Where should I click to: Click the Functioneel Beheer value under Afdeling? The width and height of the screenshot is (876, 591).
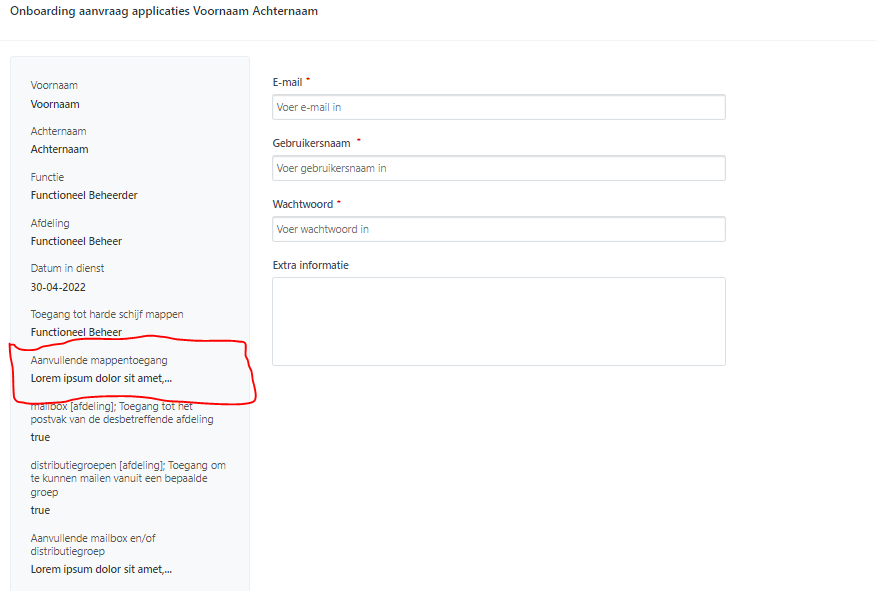pyautogui.click(x=76, y=241)
